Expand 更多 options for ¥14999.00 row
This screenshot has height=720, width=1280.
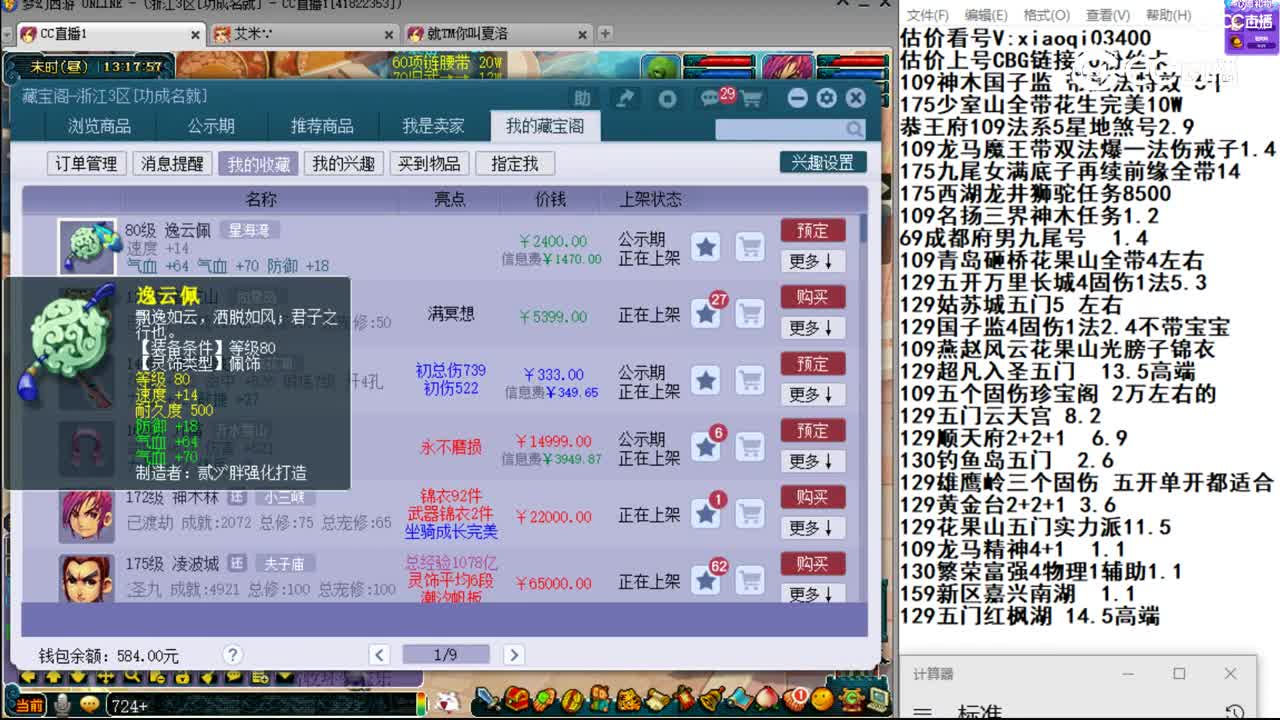click(812, 461)
